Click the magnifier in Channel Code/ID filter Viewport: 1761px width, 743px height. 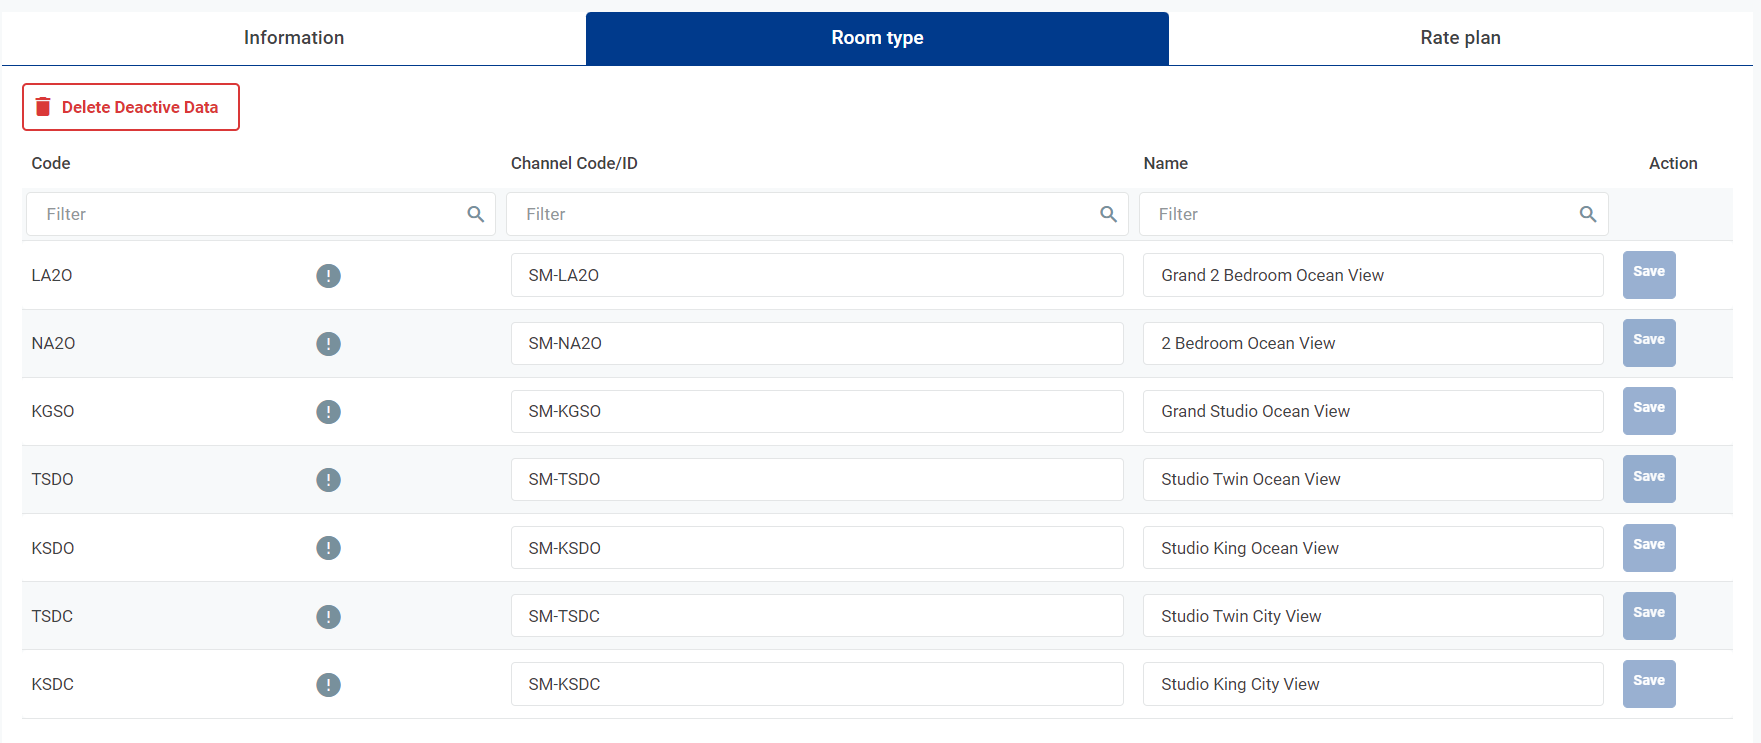tap(1108, 214)
